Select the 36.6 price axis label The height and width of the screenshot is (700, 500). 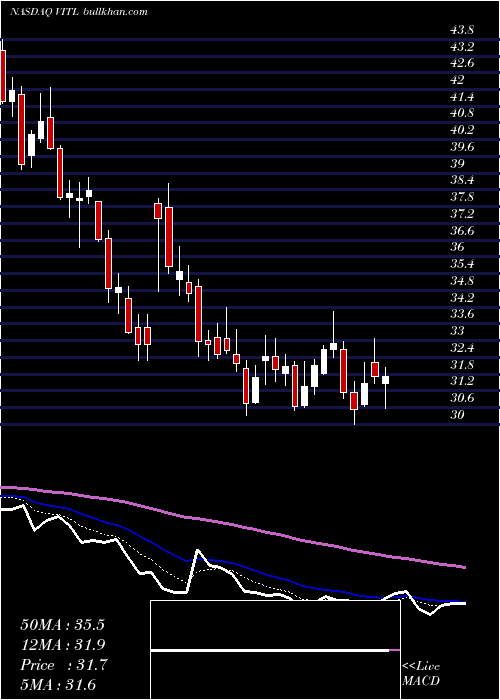click(462, 230)
